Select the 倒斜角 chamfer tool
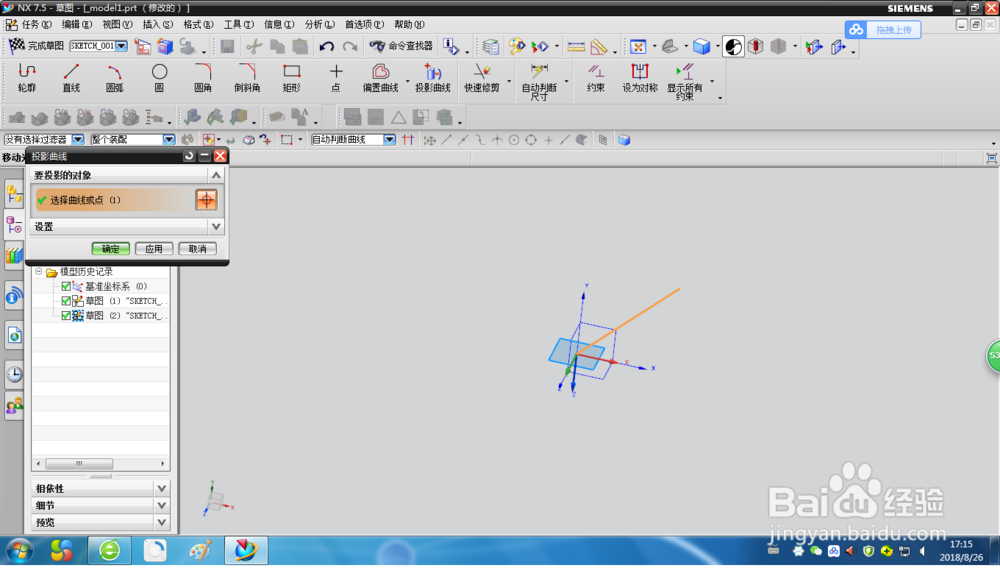Image resolution: width=1000 pixels, height=568 pixels. click(247, 78)
